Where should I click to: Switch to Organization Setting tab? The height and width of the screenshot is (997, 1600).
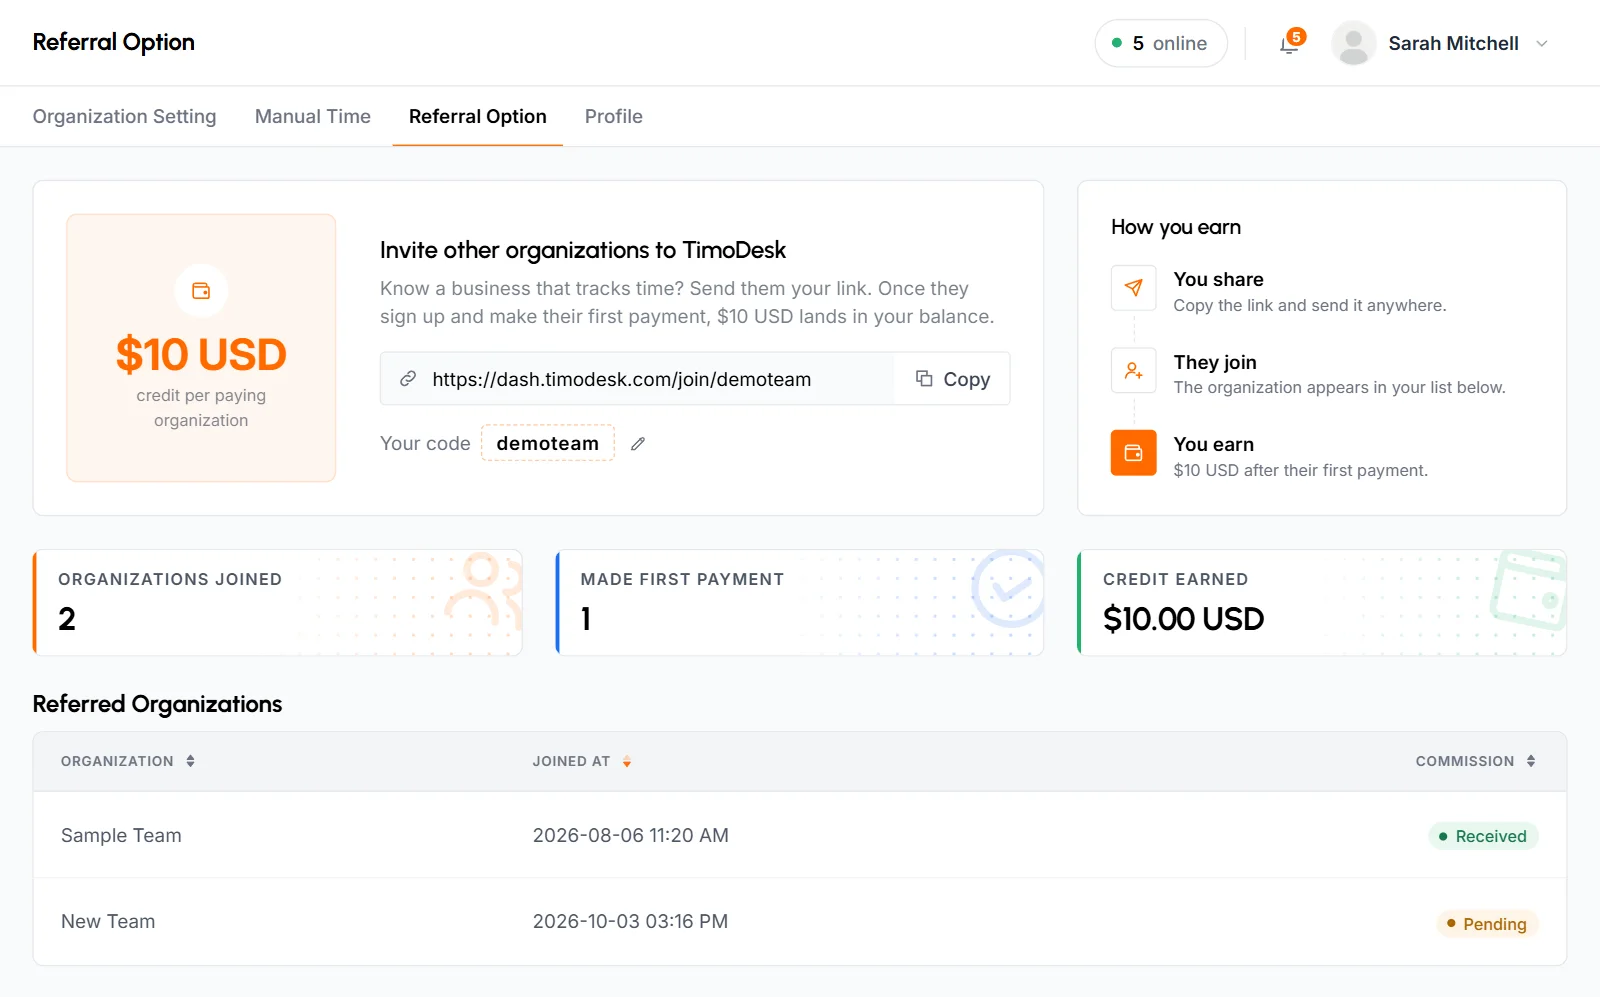[x=124, y=117]
